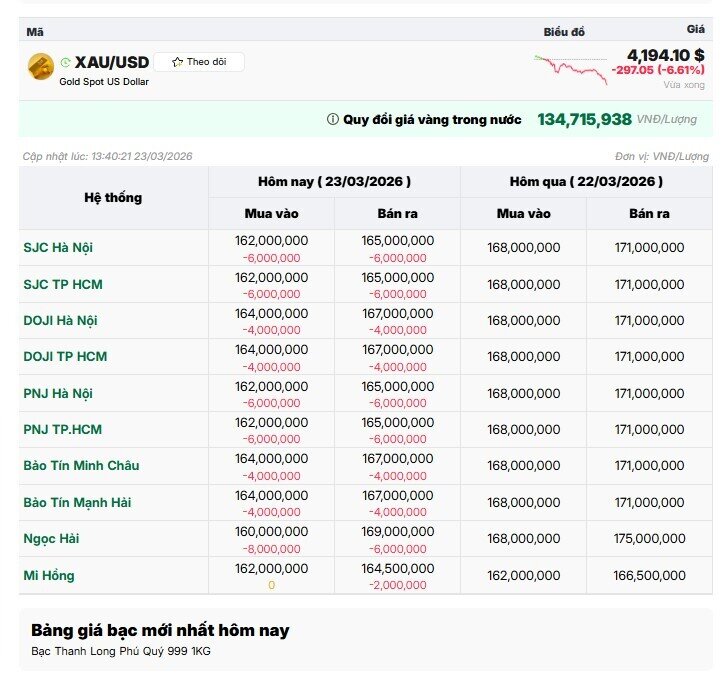Click Mi Hồng yesterday's sell price 166,500,000
This screenshot has height=680, width=722.
coord(649,575)
